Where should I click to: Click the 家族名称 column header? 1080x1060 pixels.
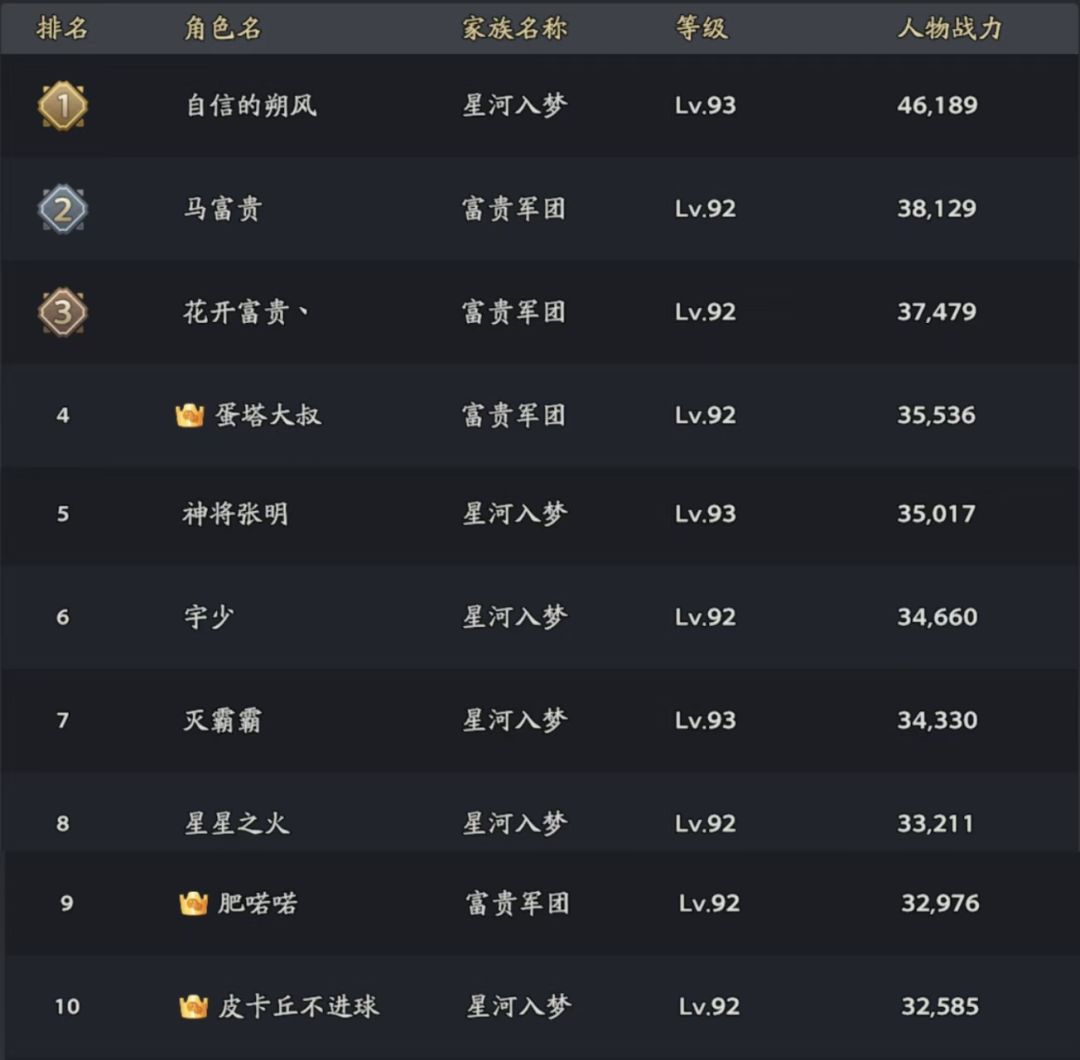click(x=514, y=29)
